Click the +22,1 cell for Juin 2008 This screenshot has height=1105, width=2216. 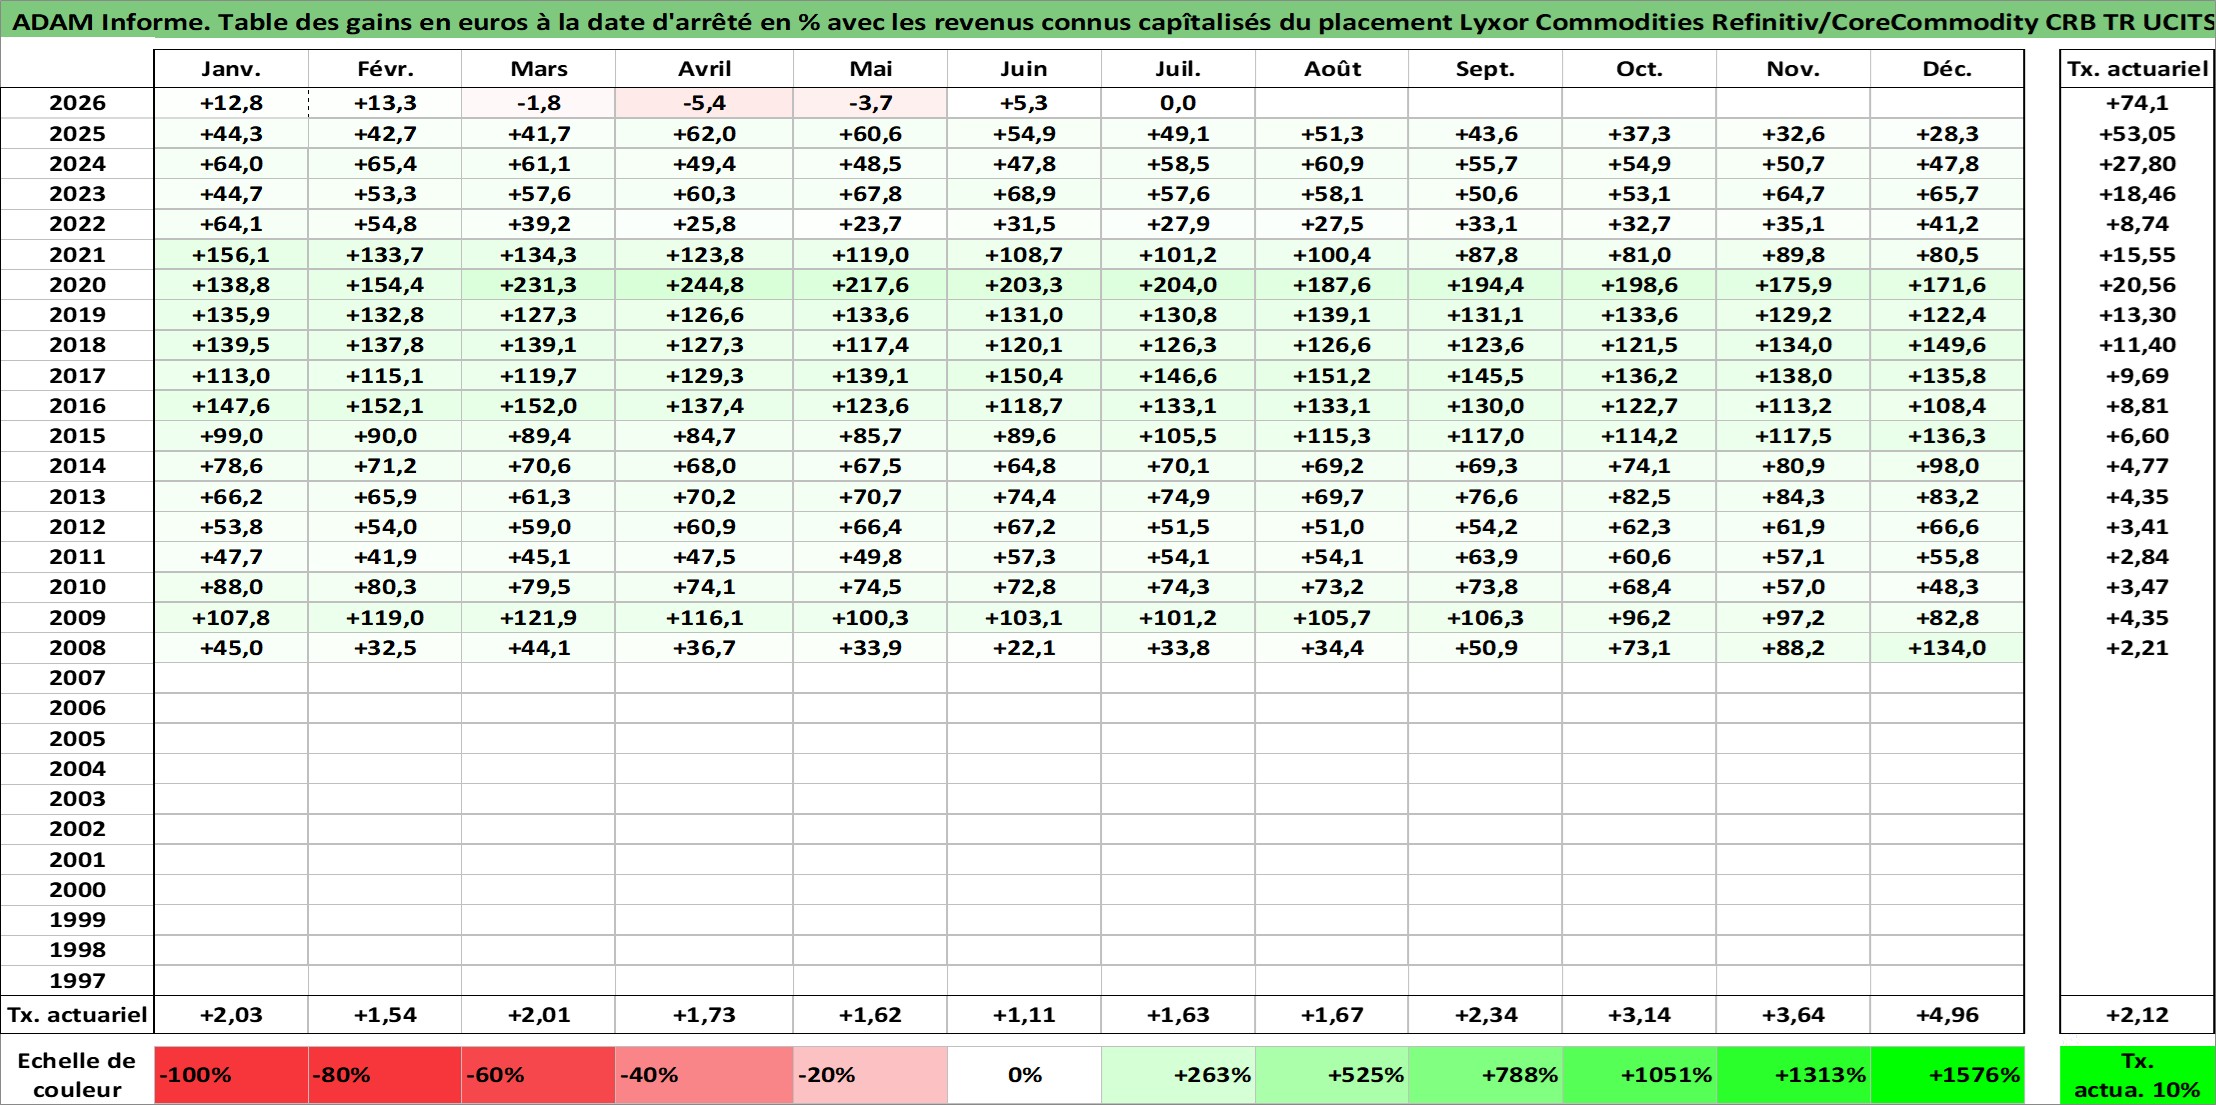coord(1024,648)
